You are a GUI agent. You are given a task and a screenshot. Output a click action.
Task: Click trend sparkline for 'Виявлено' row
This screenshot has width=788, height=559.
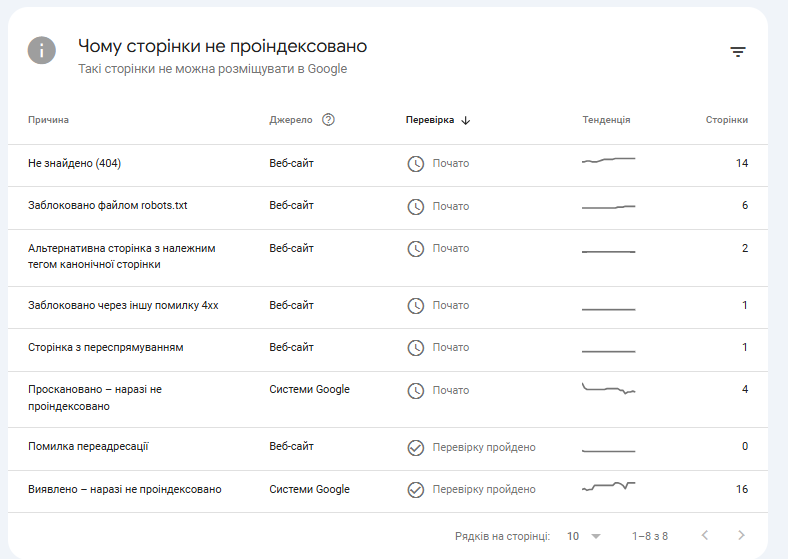click(x=608, y=488)
